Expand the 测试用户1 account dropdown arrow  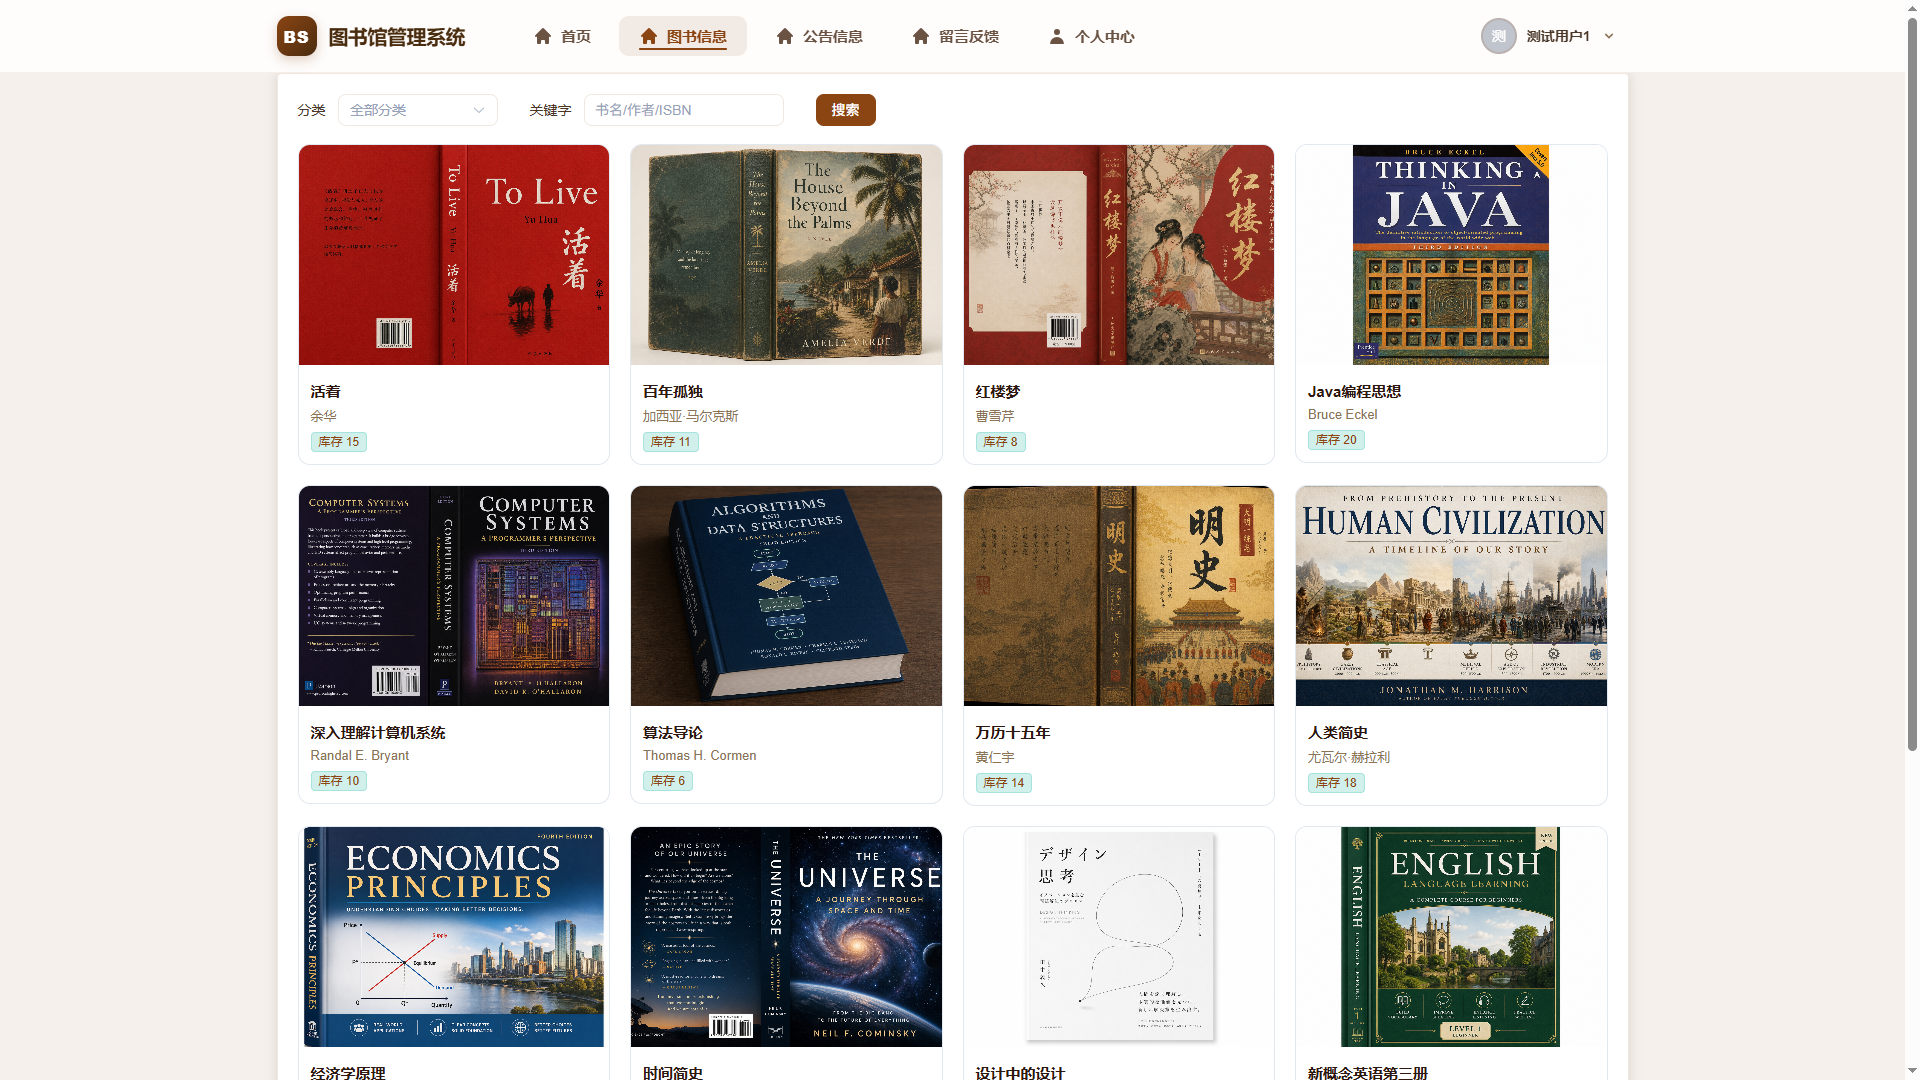(1609, 36)
